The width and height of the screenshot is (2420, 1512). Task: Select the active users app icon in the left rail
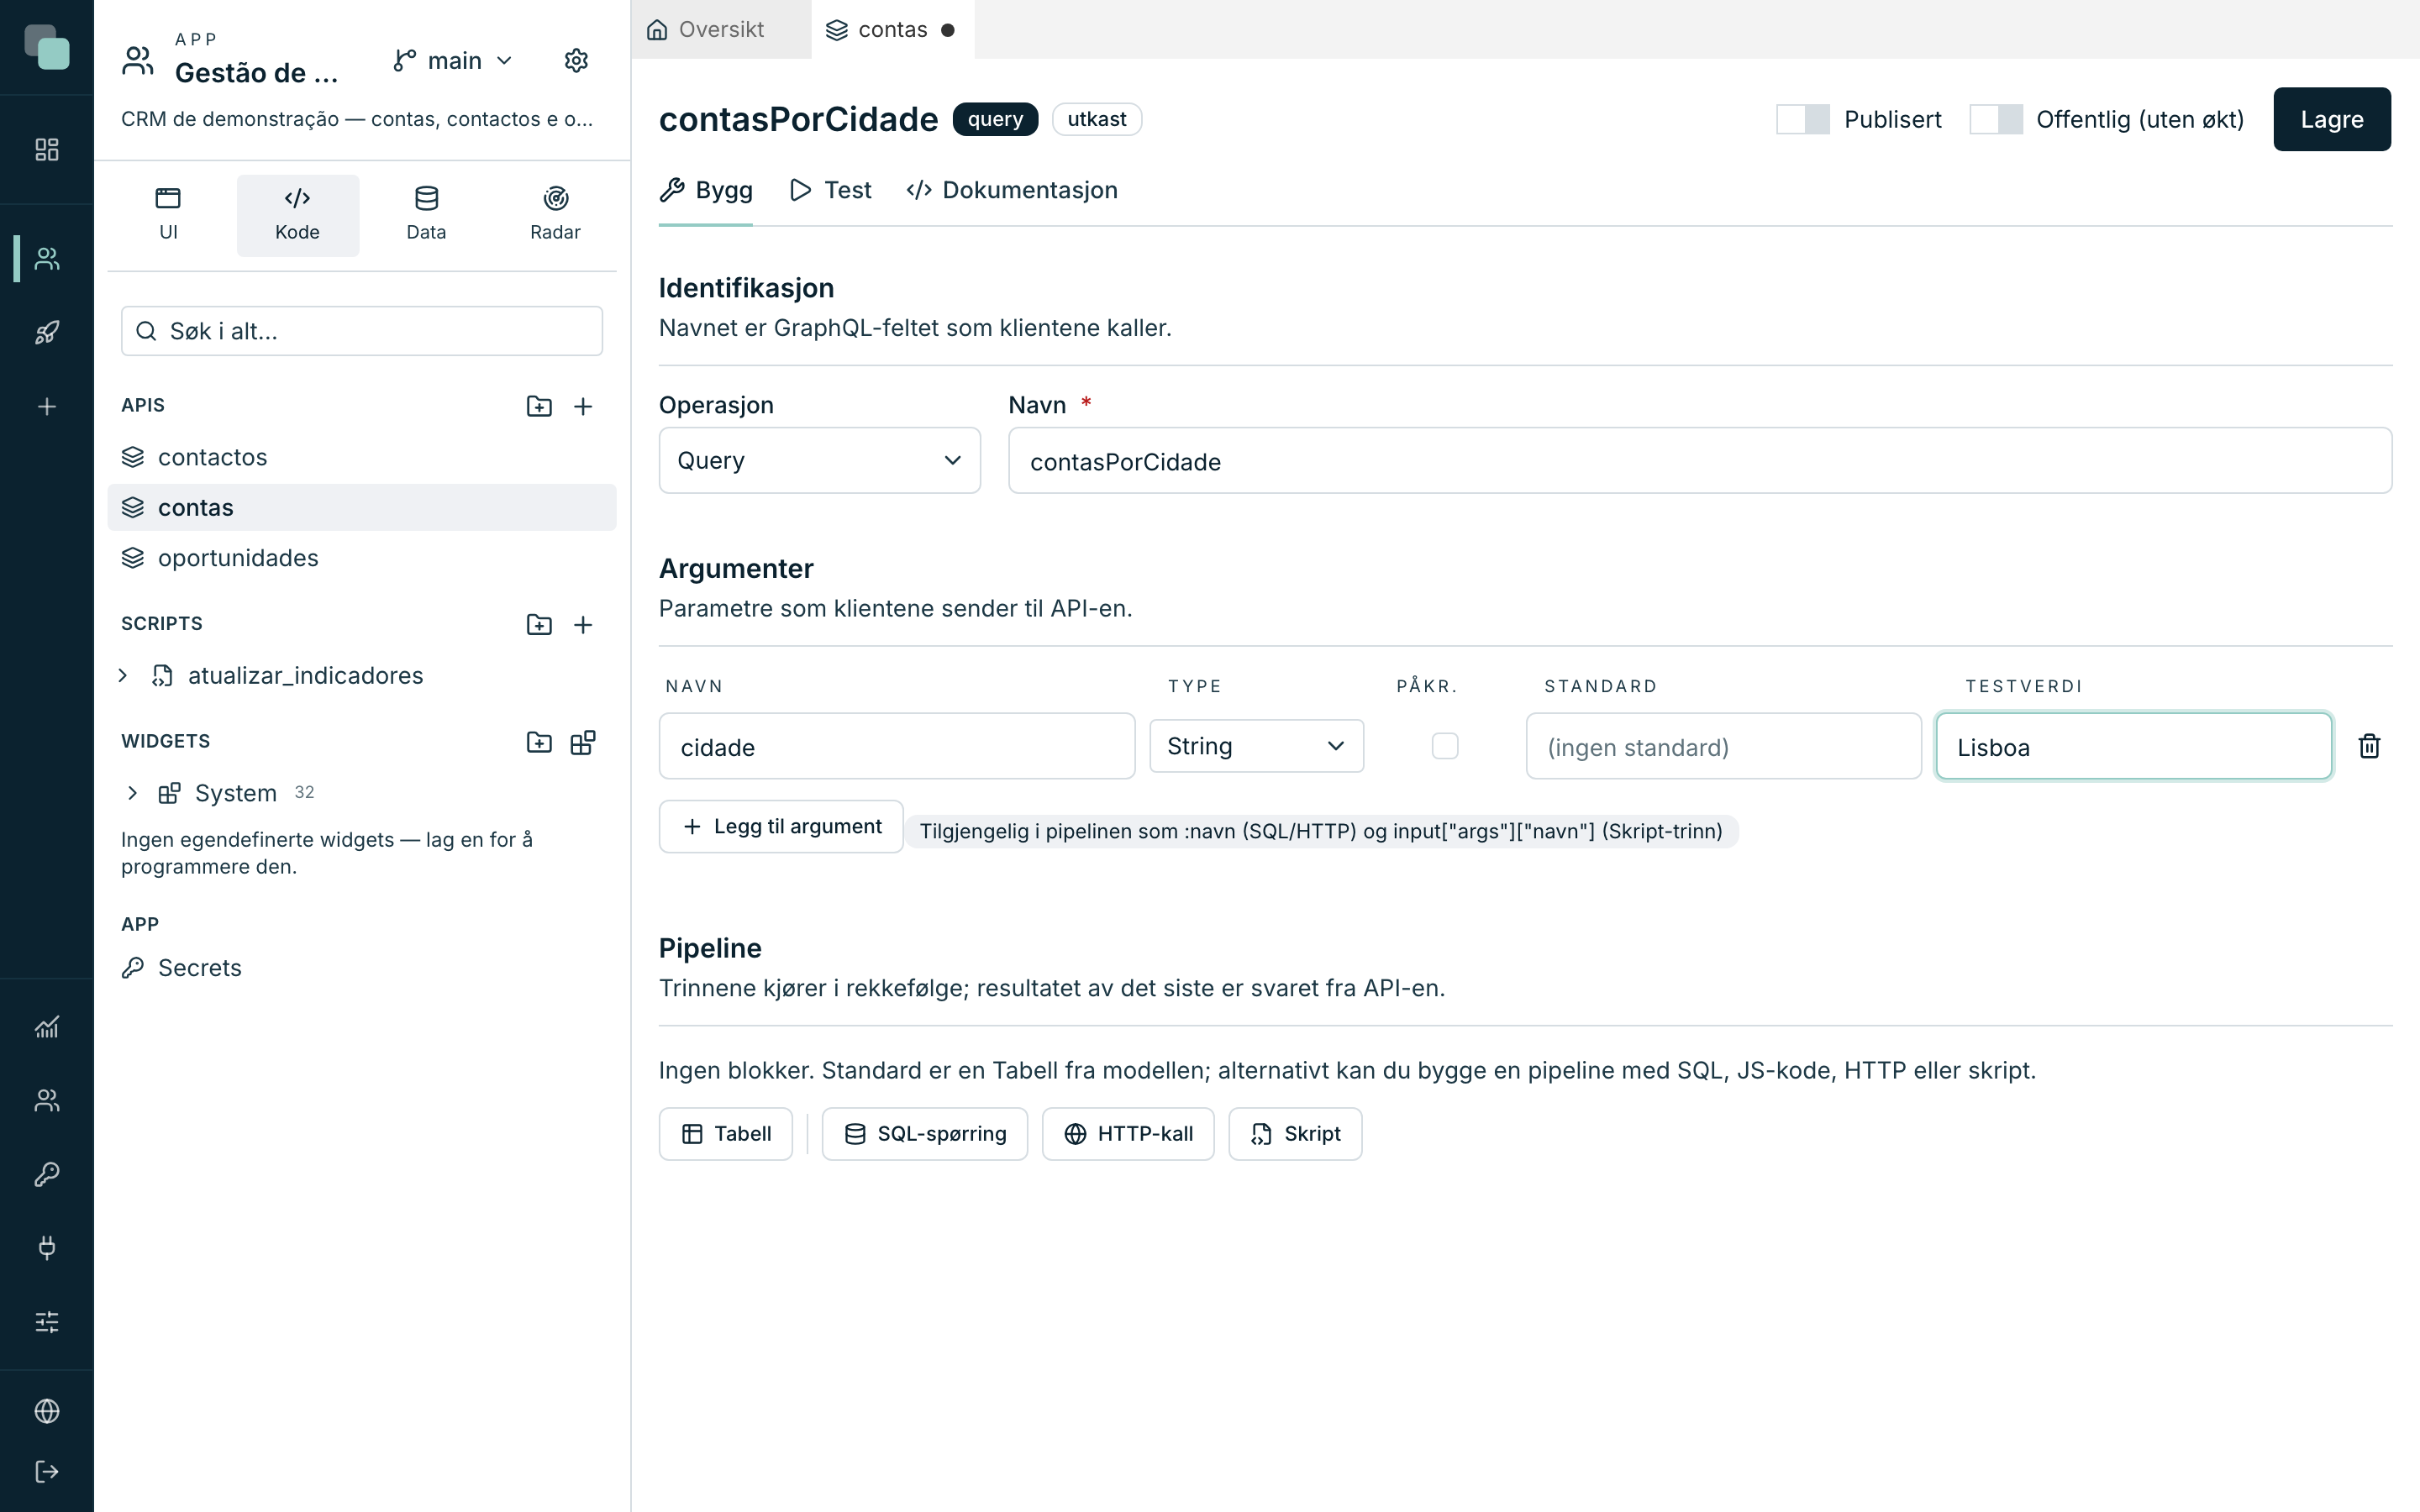tap(47, 259)
